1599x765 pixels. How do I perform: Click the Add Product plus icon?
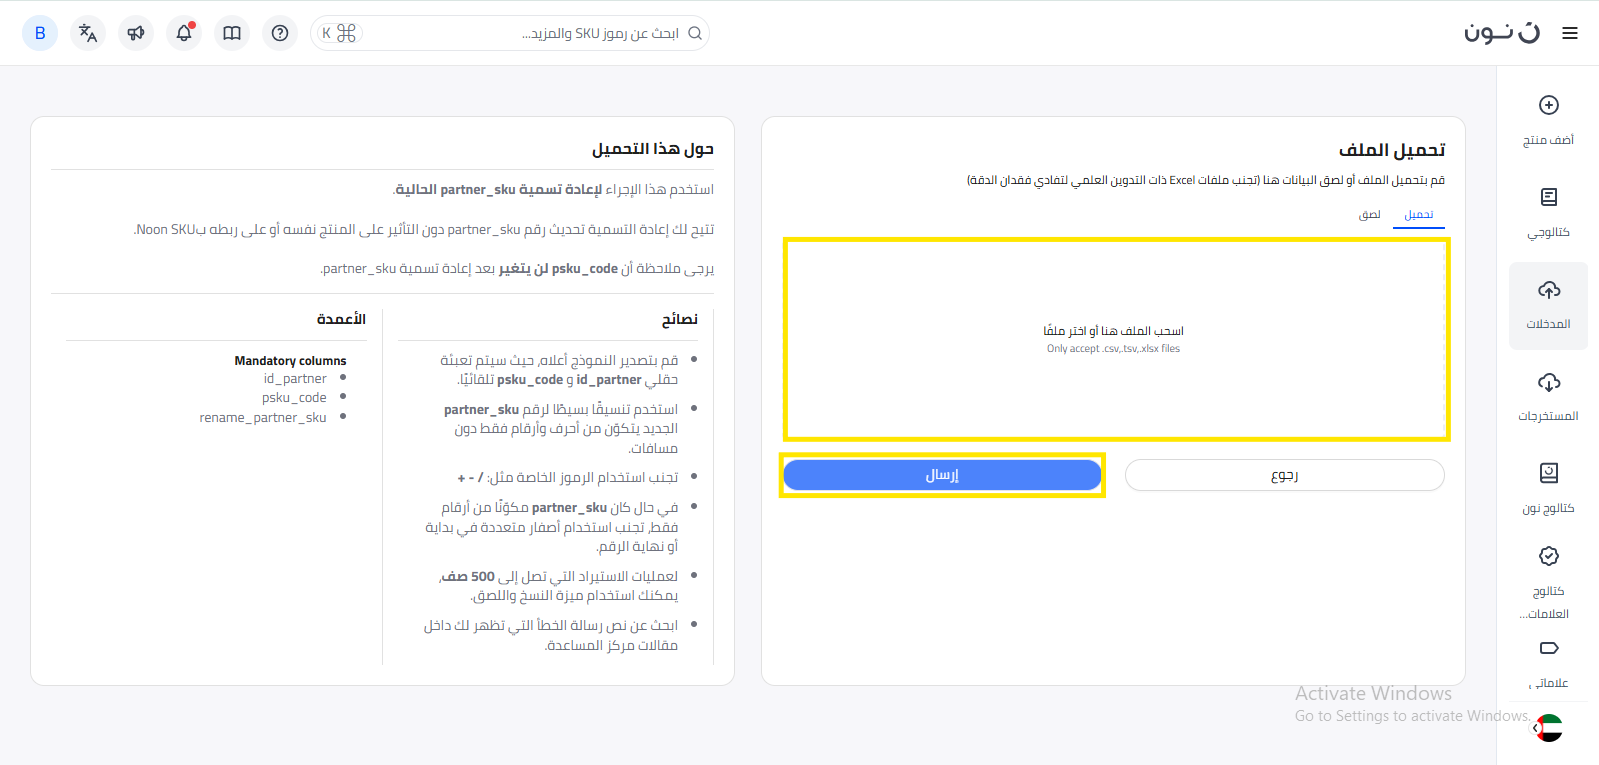pos(1548,105)
